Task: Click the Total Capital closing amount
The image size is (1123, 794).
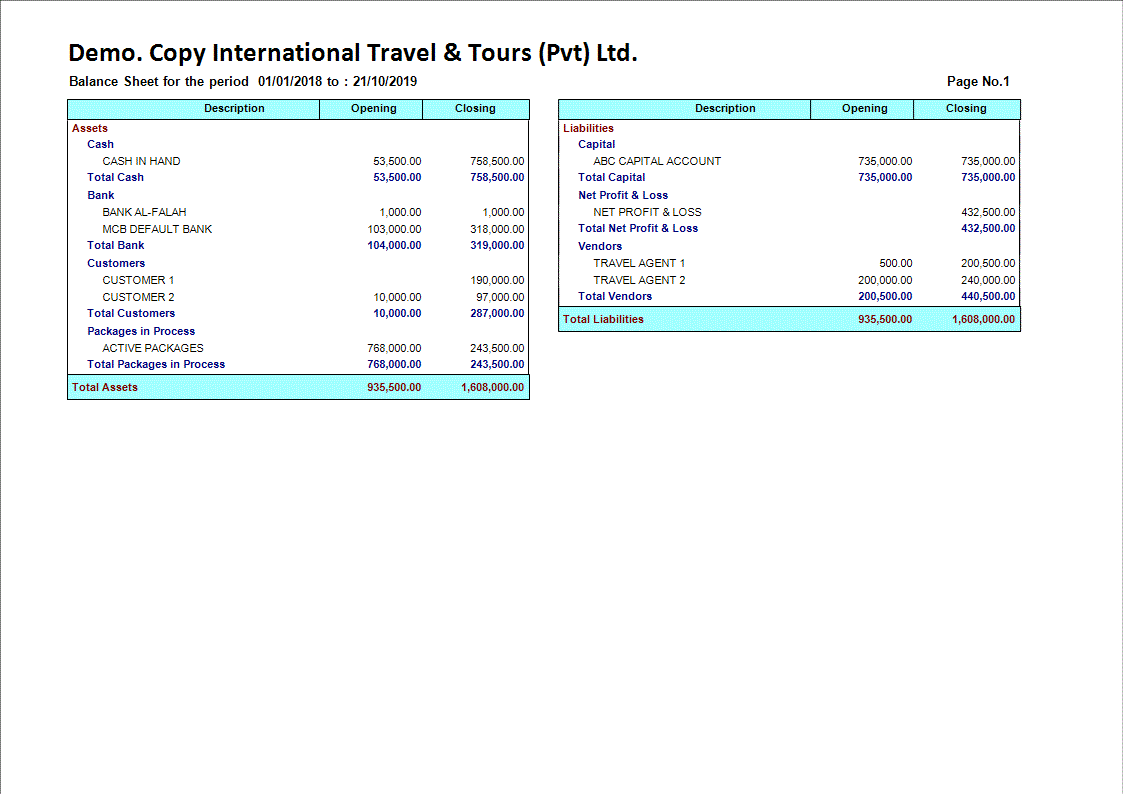Action: pos(988,177)
